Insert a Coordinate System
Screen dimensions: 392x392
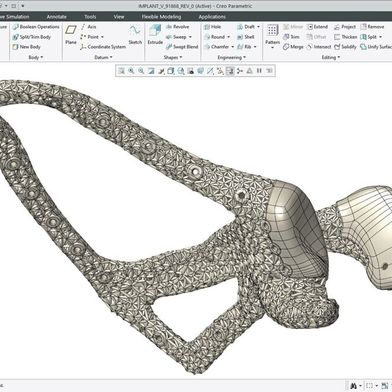pyautogui.click(x=103, y=47)
